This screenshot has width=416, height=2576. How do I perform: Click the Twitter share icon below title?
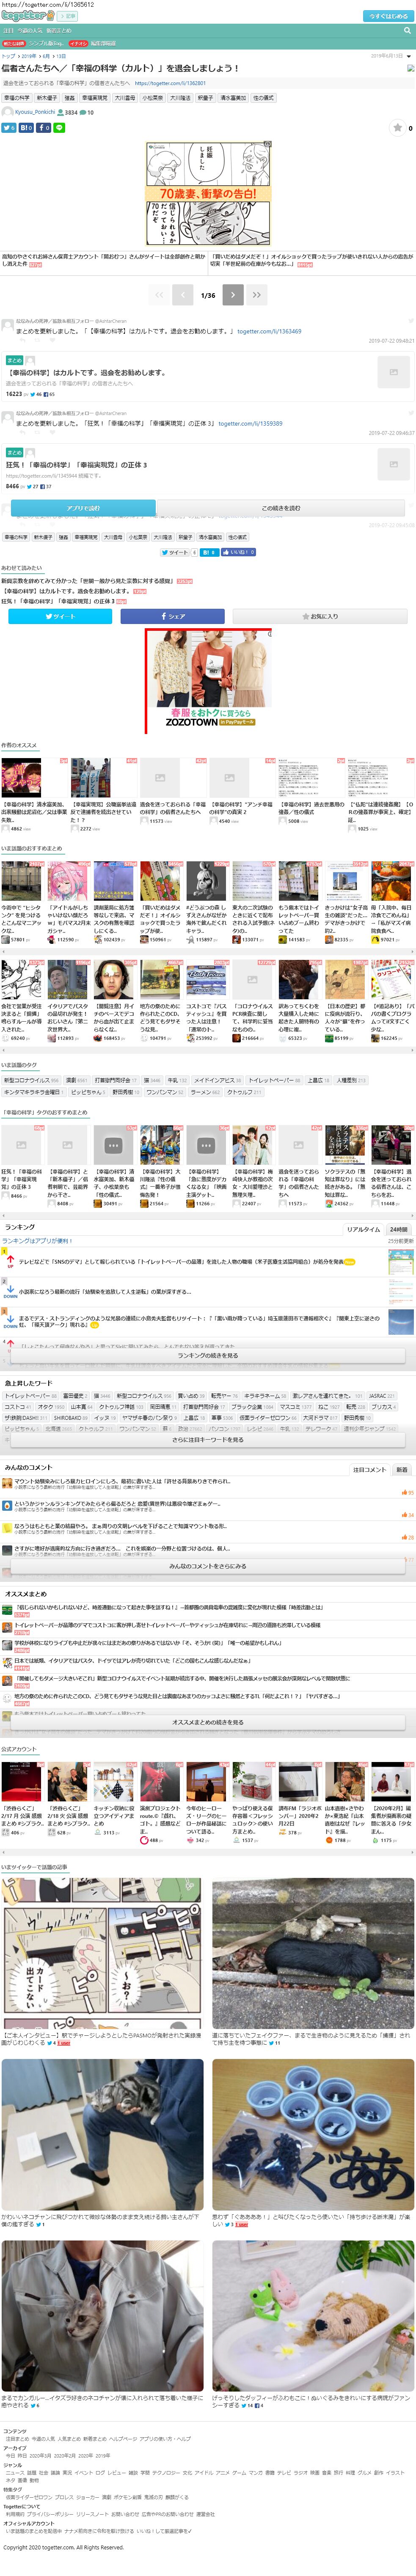click(8, 128)
